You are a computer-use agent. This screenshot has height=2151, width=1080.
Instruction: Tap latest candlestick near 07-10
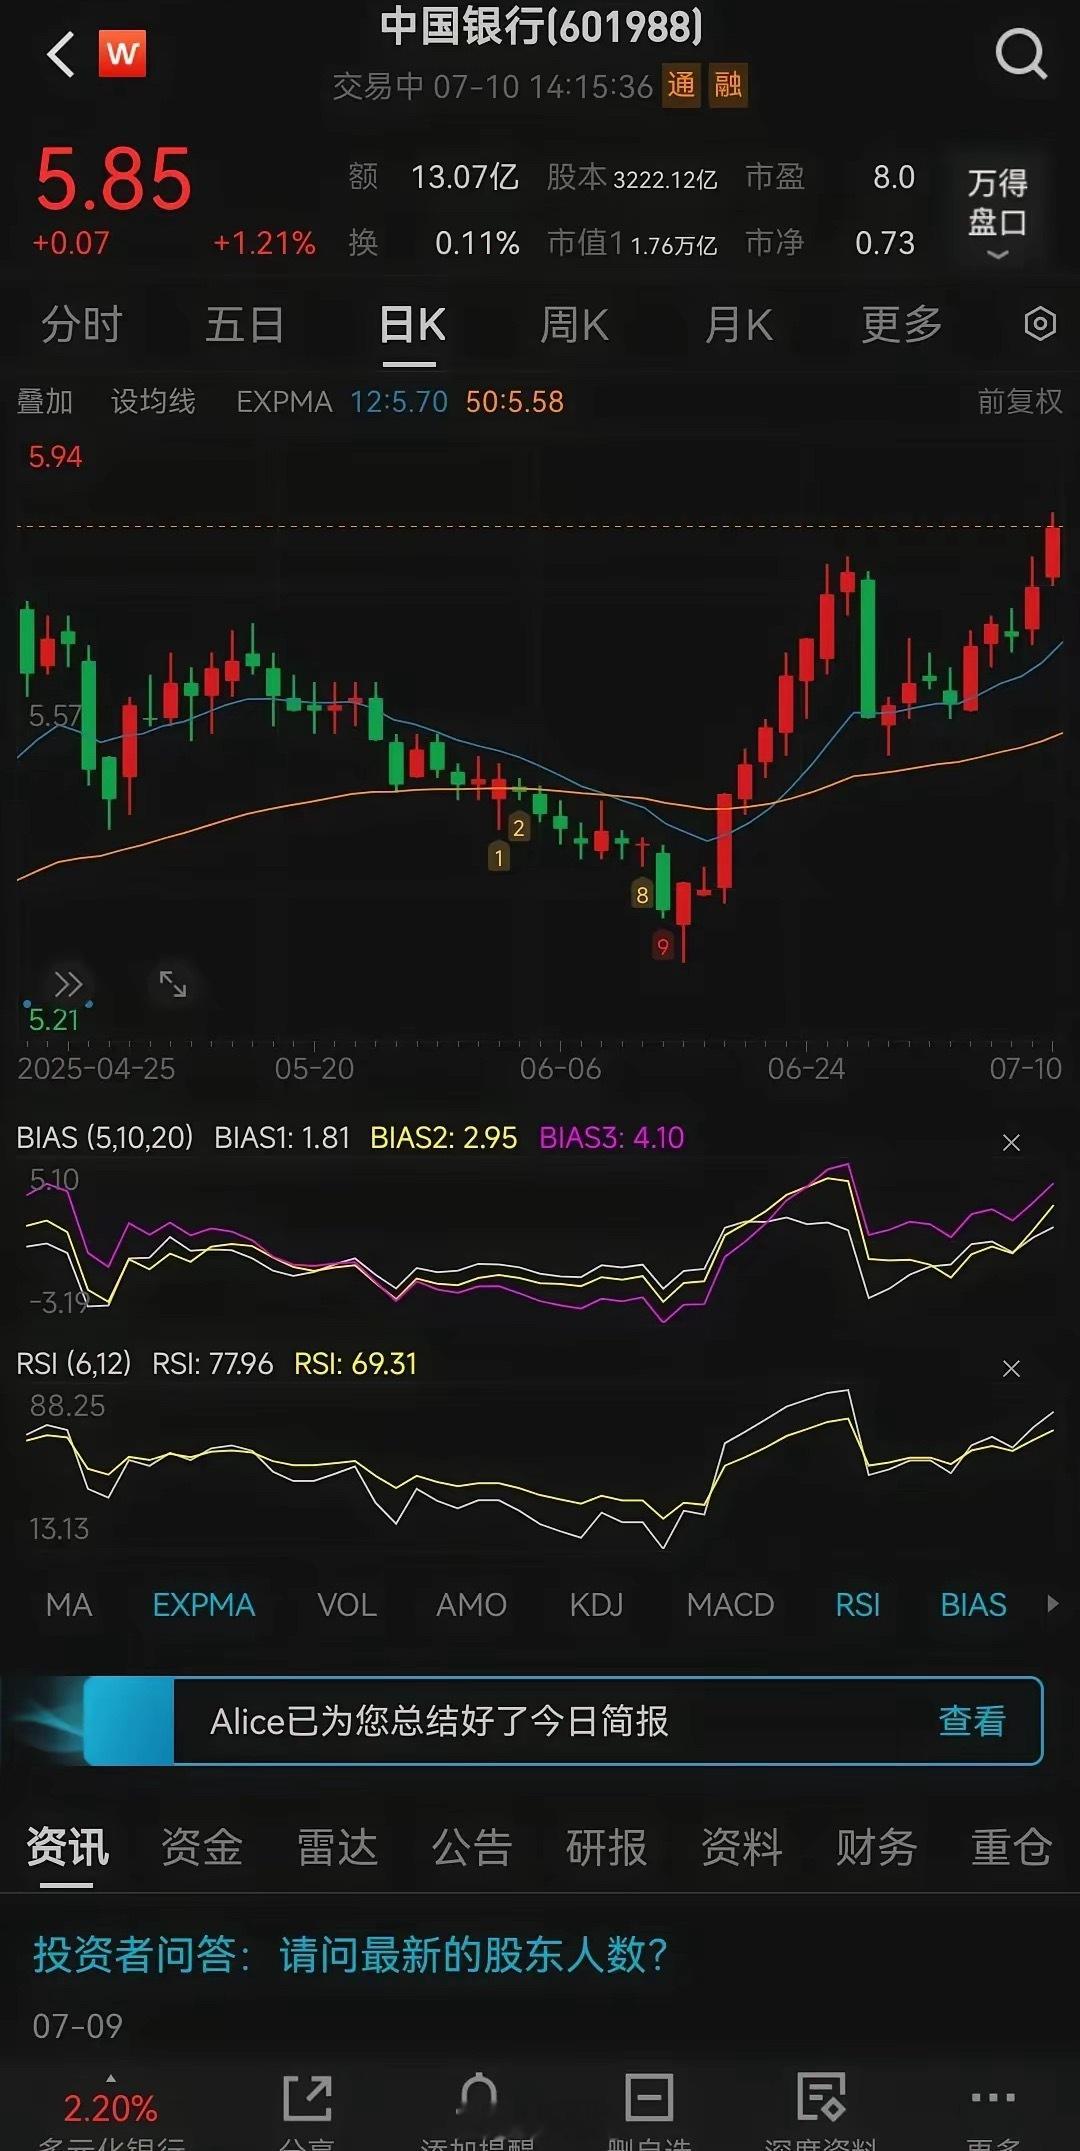click(x=1052, y=550)
